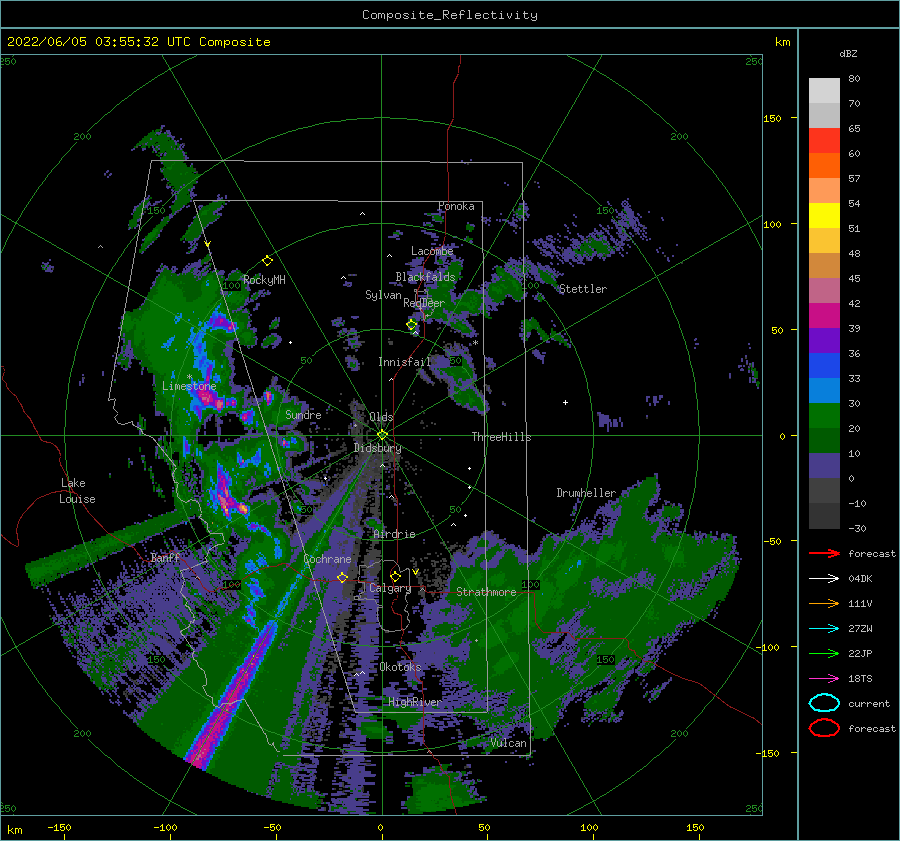Click the HighRiver town label
Image resolution: width=900 pixels, height=841 pixels.
[414, 702]
